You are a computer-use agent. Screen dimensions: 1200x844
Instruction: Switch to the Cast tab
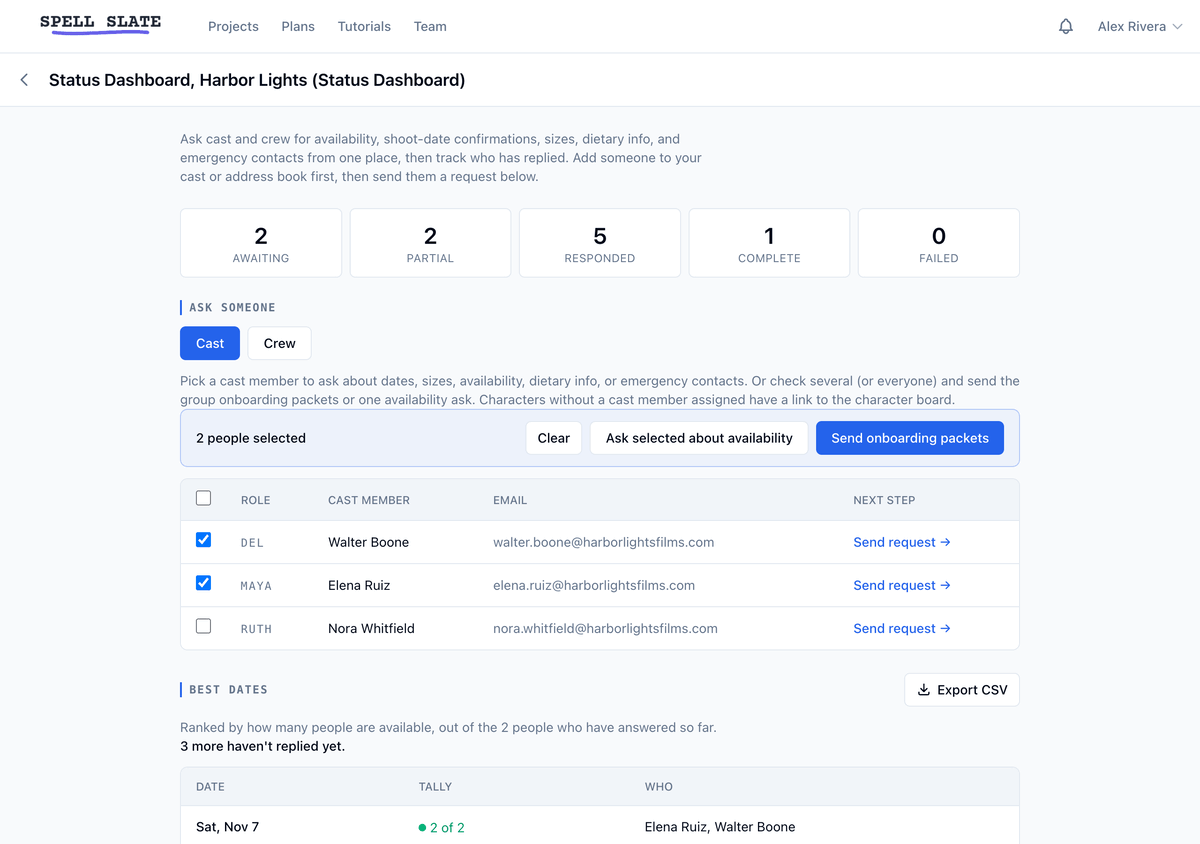[210, 343]
